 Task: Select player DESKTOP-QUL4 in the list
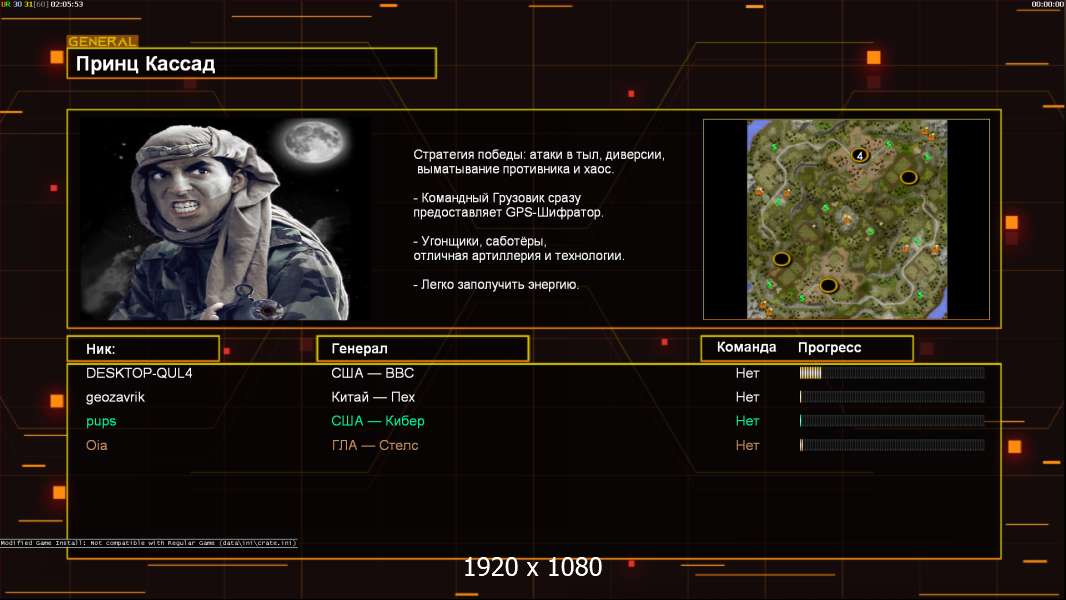137,373
